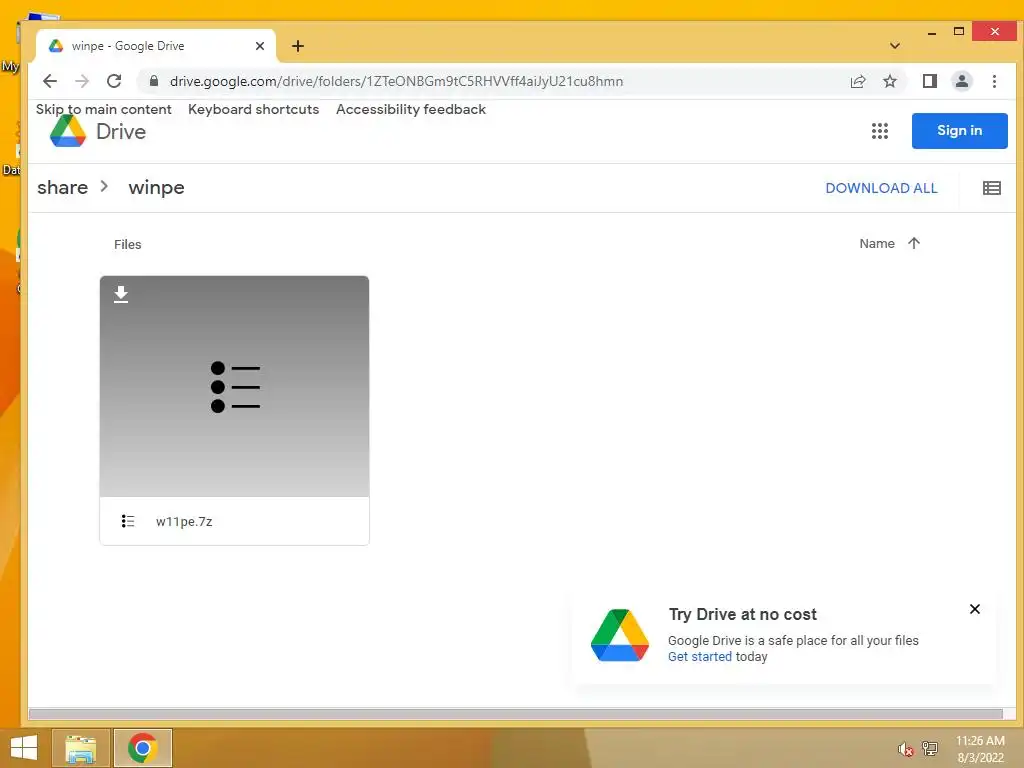This screenshot has width=1024, height=768.
Task: Close the winpe - Google Drive tab
Action: point(260,46)
